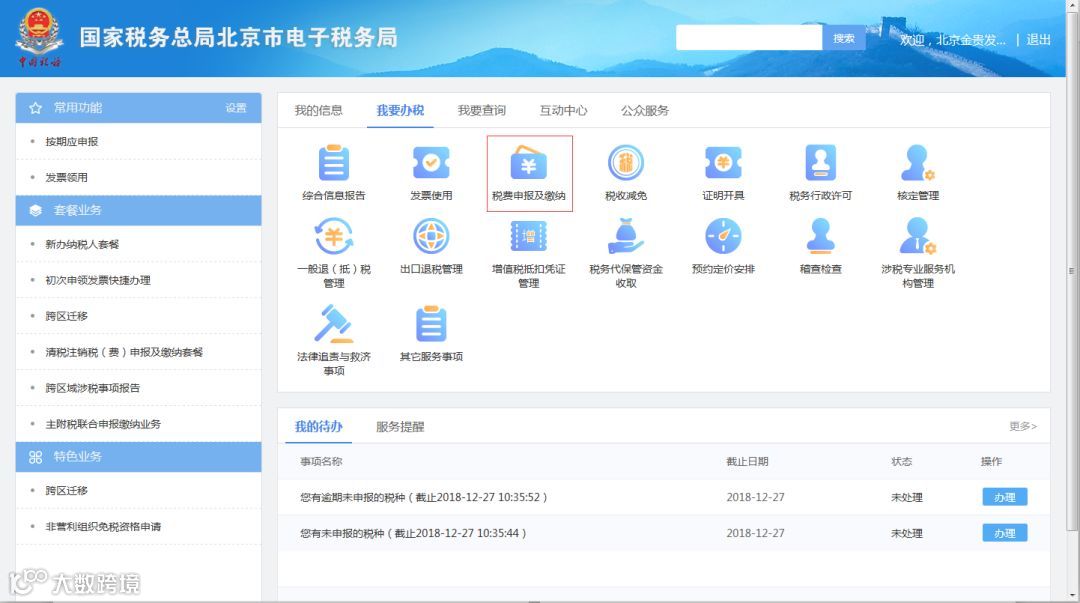This screenshot has width=1080, height=603.
Task: Click the star icon beside 常用功能
Action: 36,108
